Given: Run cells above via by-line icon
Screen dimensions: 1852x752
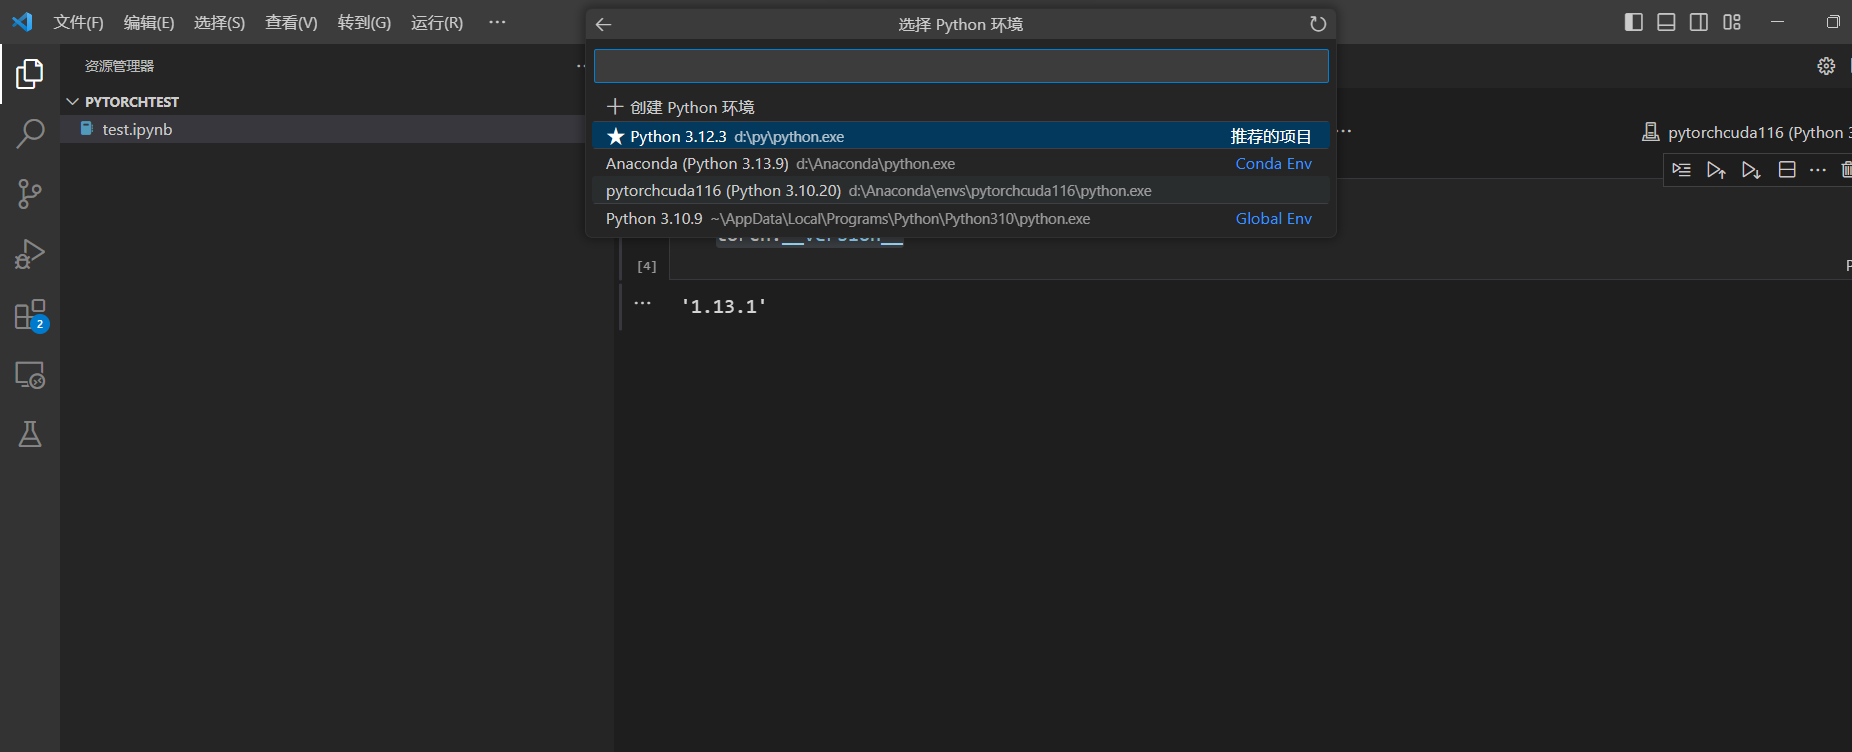Looking at the screenshot, I should click(x=1682, y=170).
